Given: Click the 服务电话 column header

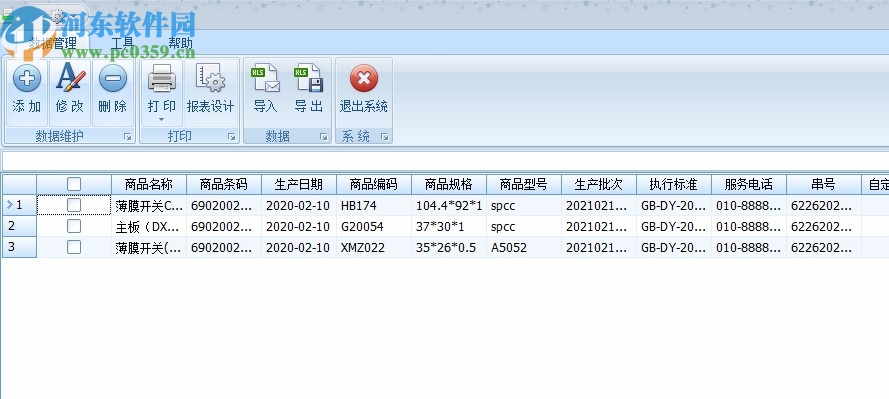Looking at the screenshot, I should pos(749,184).
